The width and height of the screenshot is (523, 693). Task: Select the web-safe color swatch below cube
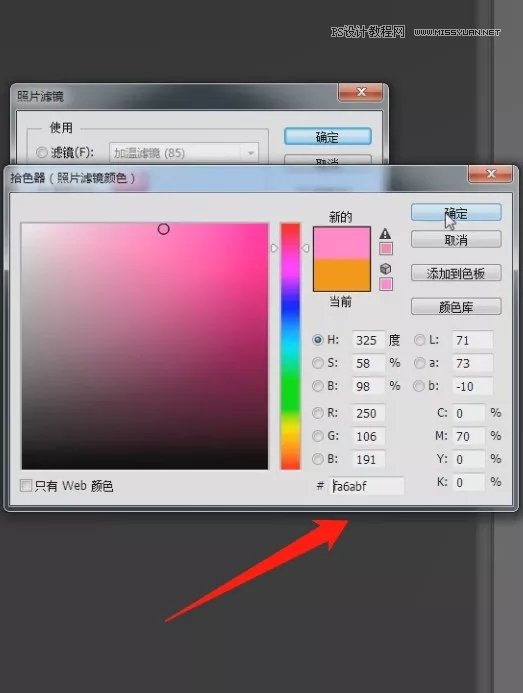point(386,284)
